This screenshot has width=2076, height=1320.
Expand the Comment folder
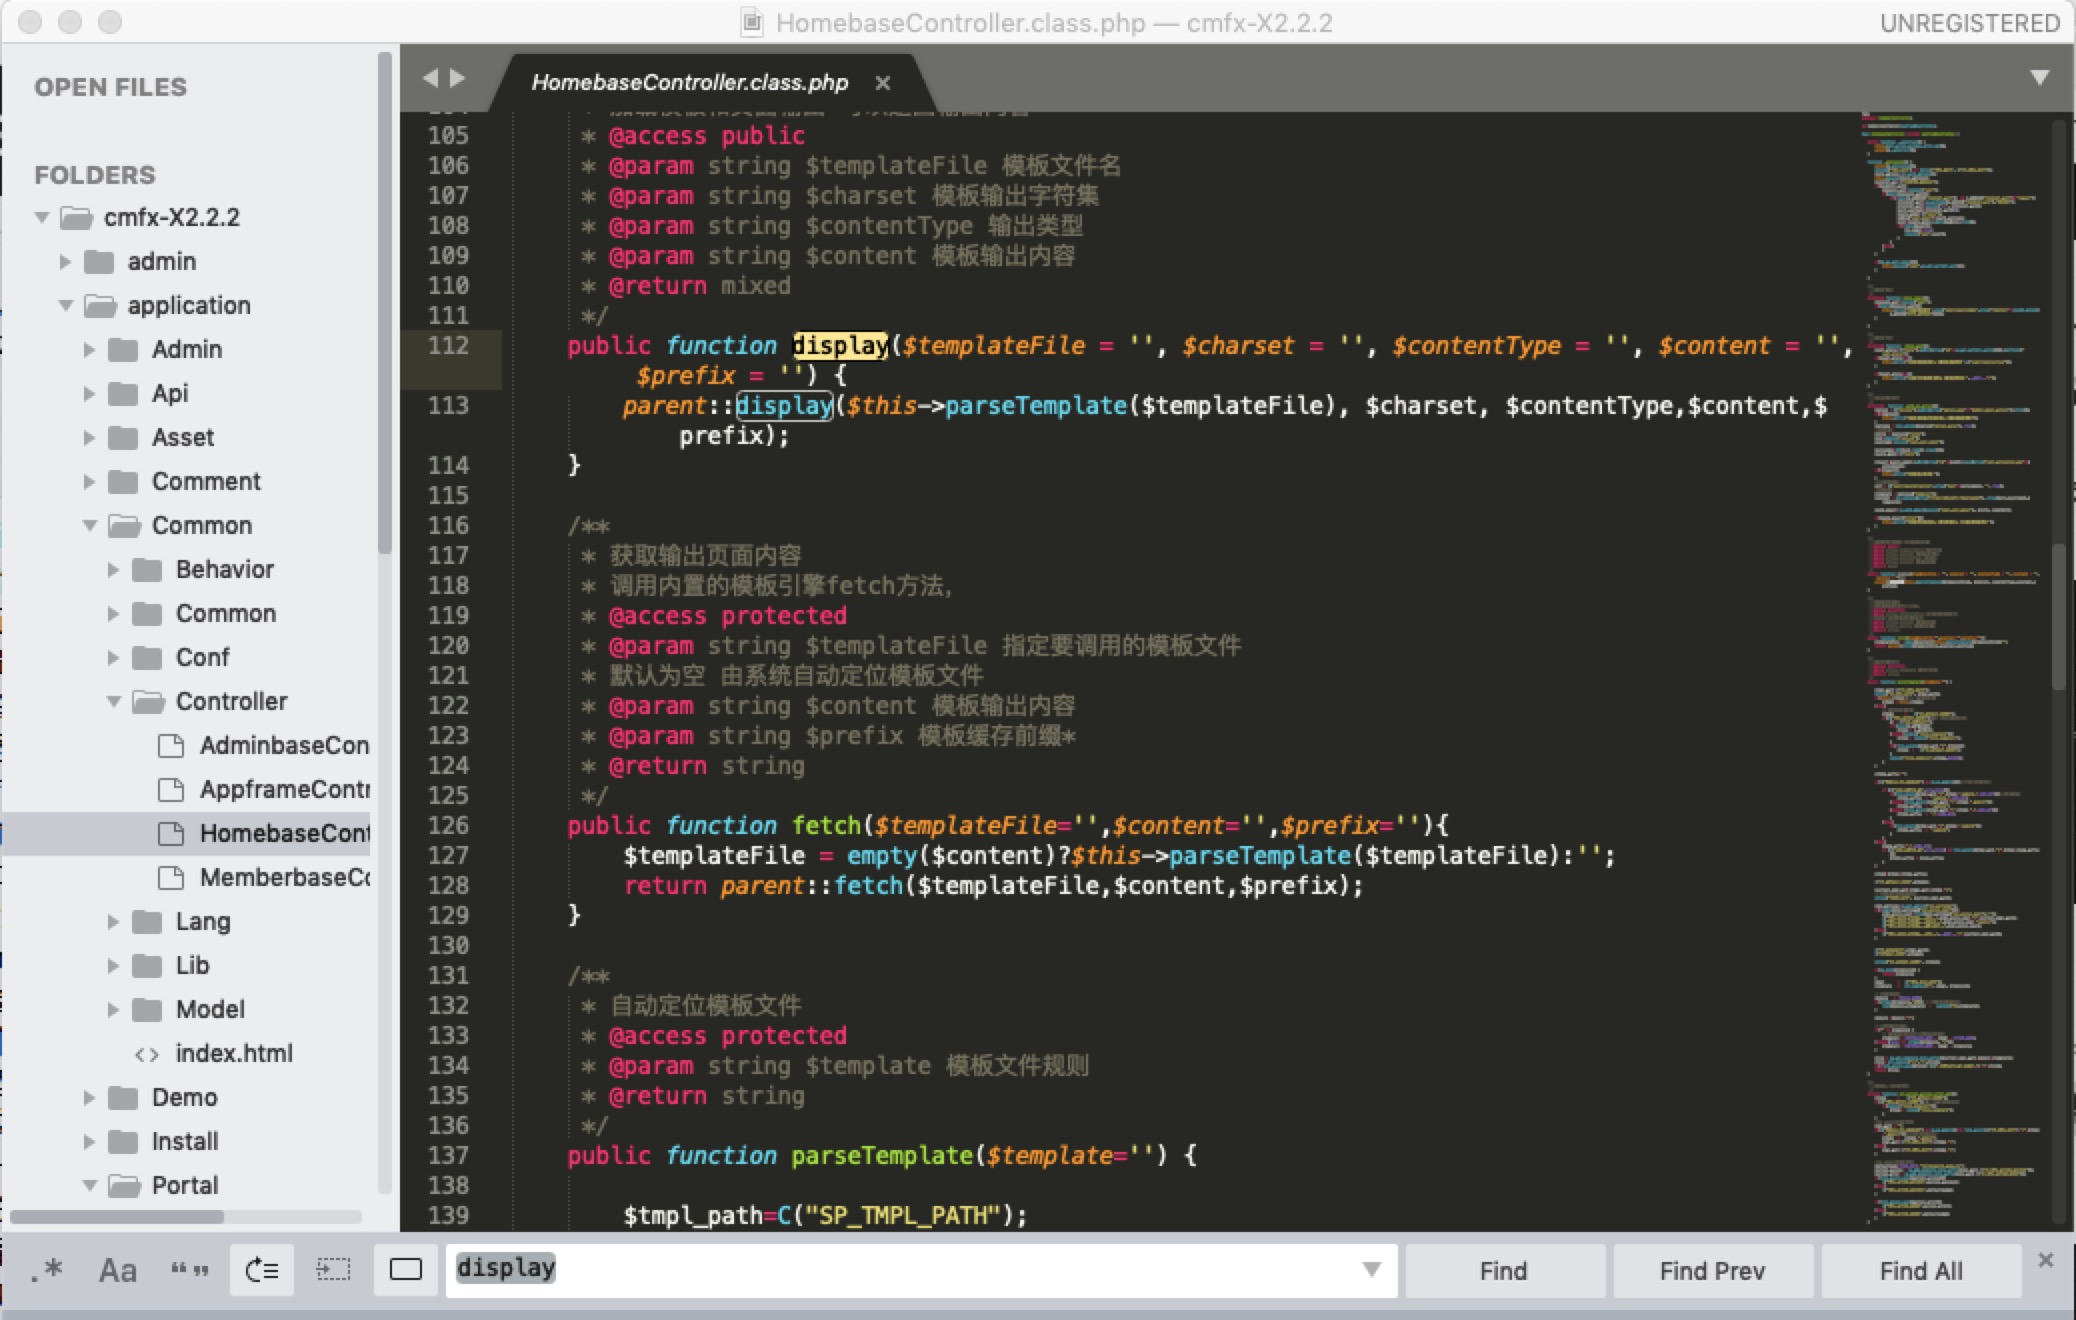[x=89, y=481]
